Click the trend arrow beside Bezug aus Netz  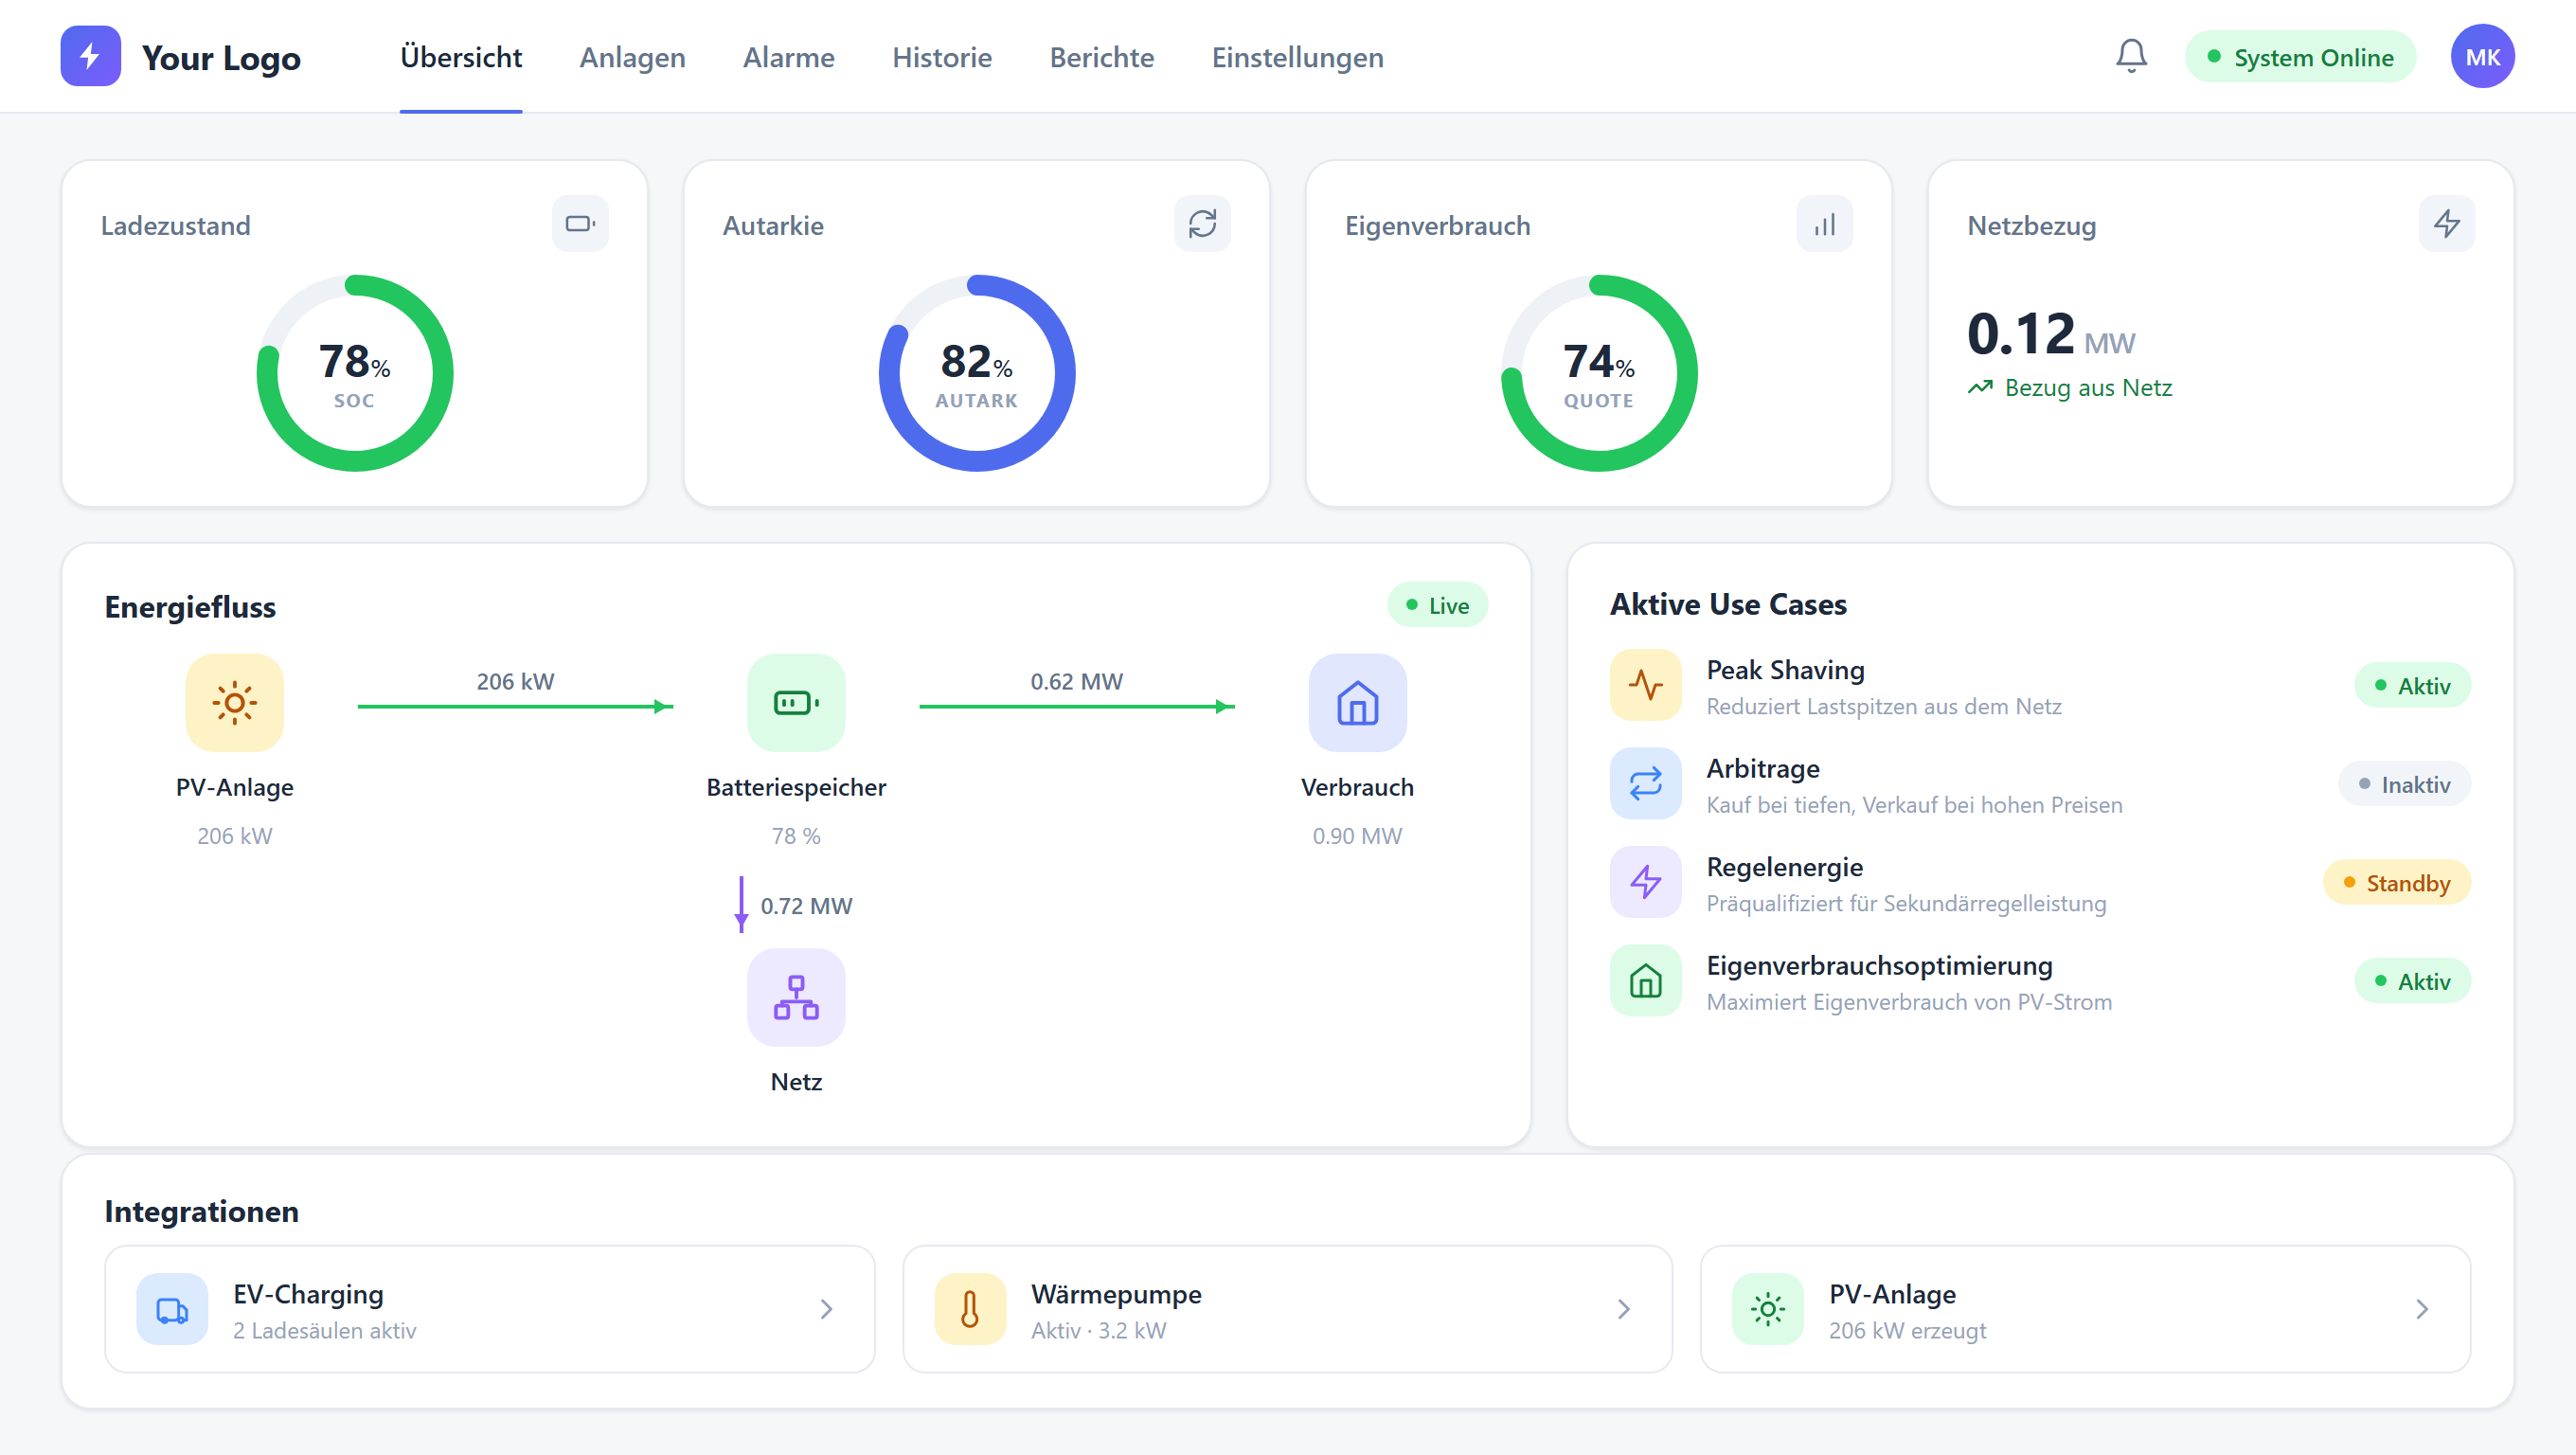(x=1980, y=387)
